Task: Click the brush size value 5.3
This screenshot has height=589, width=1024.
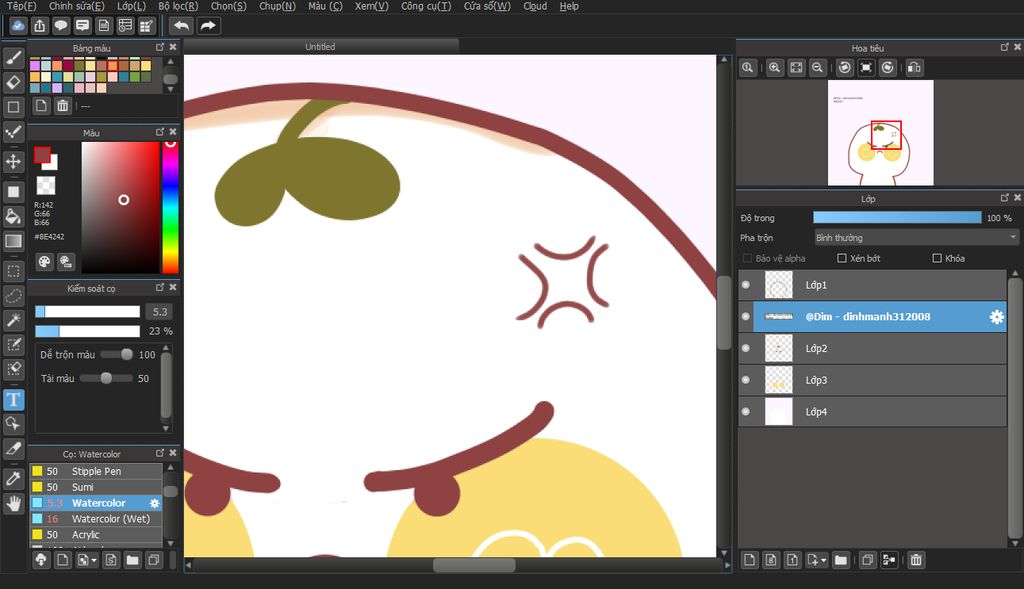Action: pyautogui.click(x=160, y=311)
